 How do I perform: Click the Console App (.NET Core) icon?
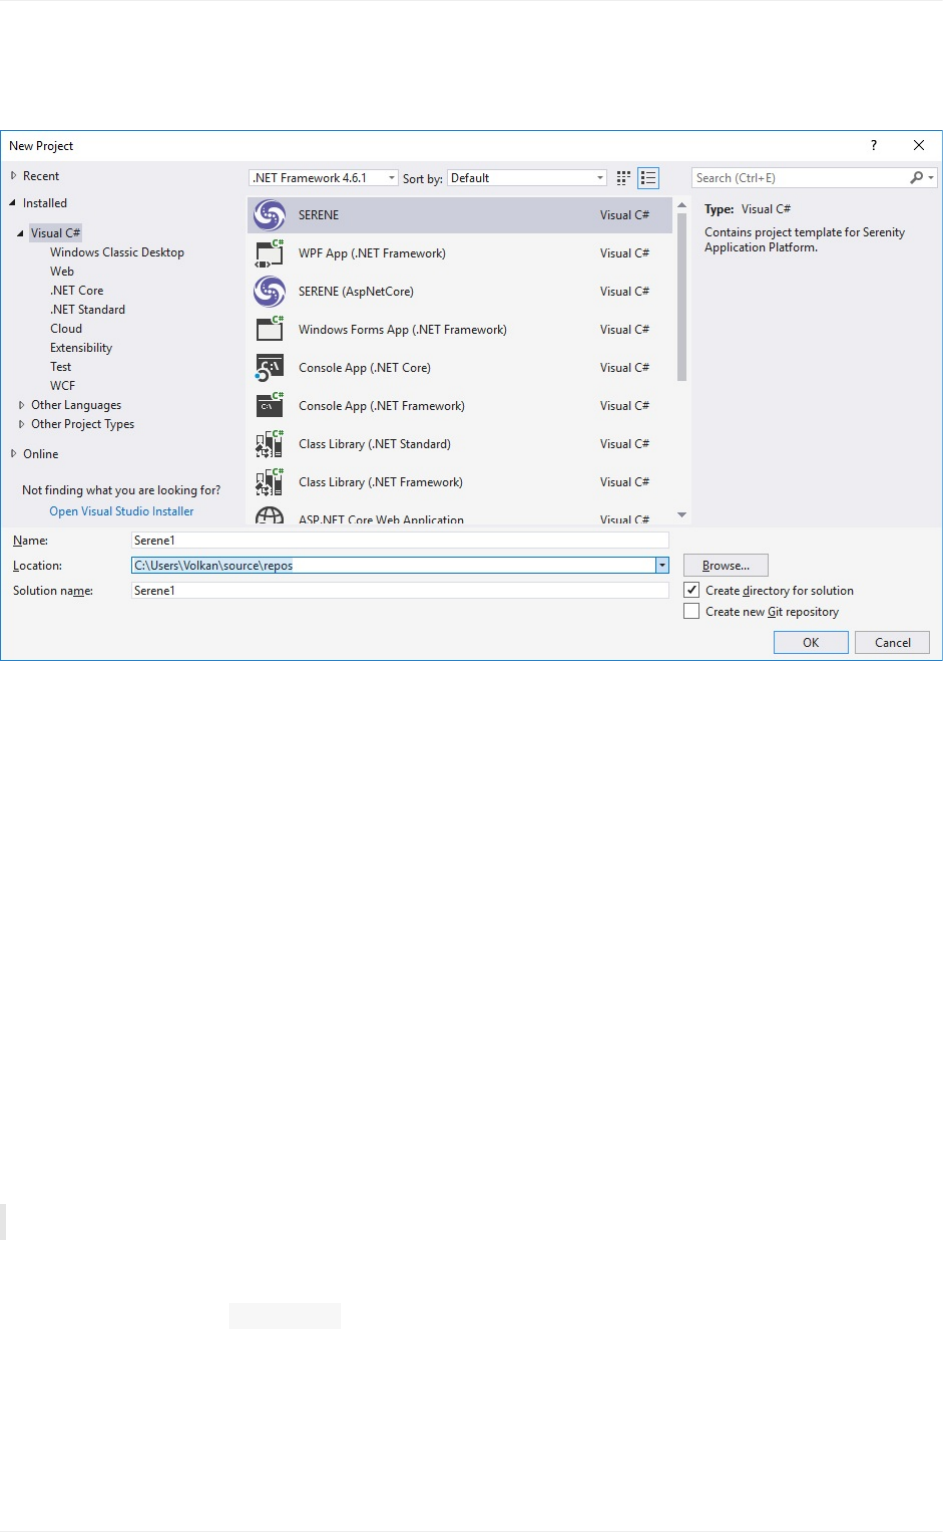(269, 367)
